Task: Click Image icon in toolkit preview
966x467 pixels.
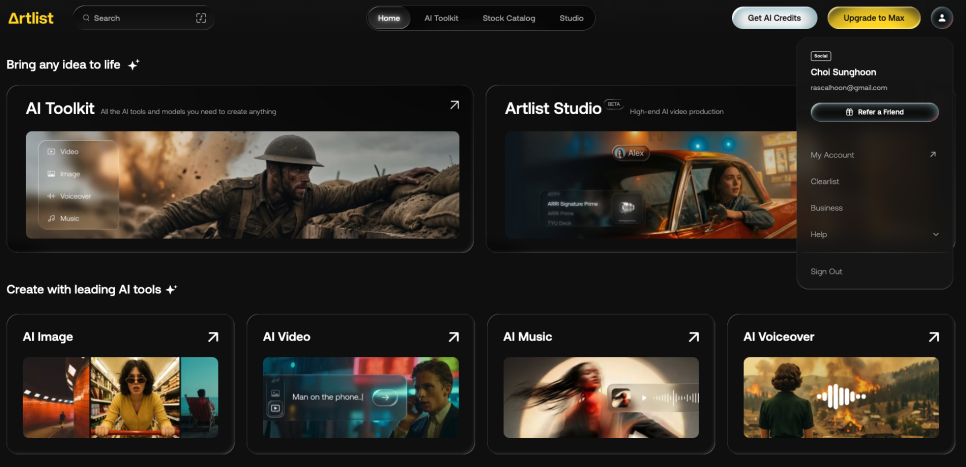Action: pyautogui.click(x=51, y=174)
